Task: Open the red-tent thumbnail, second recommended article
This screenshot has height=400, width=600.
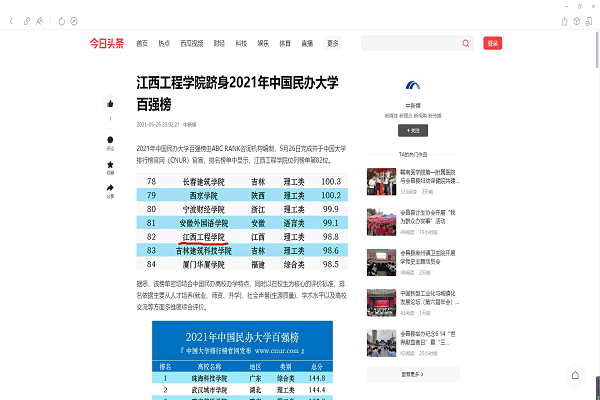Action: coord(382,222)
